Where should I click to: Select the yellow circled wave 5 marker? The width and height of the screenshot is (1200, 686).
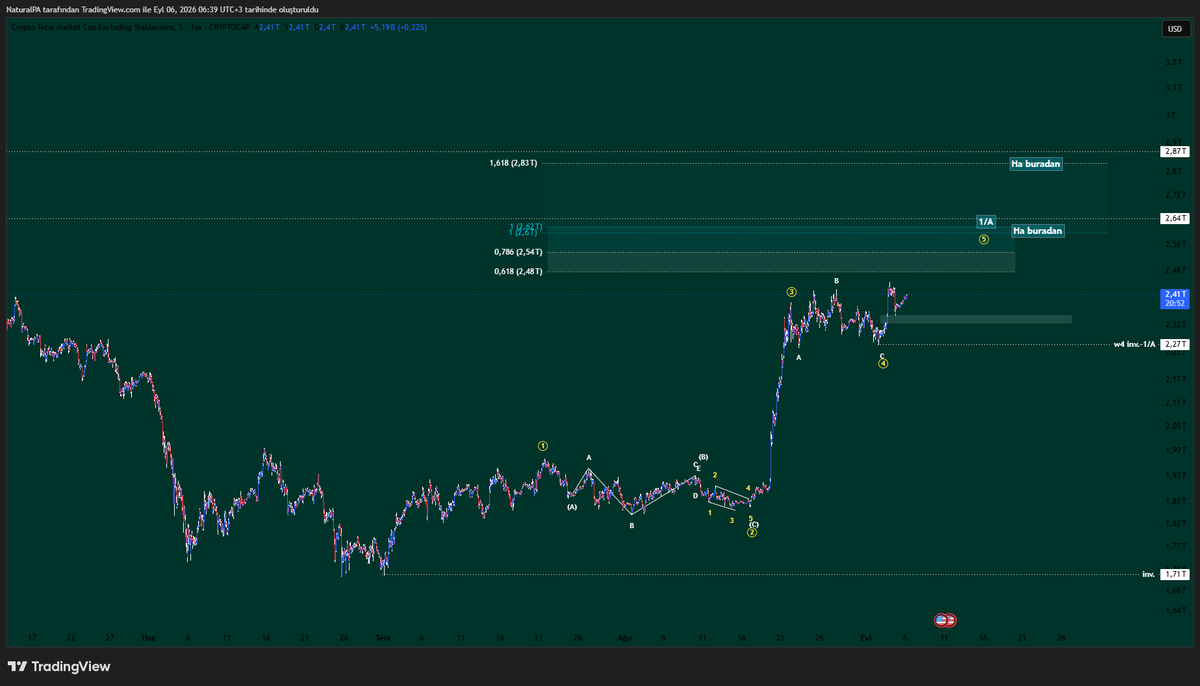(x=984, y=240)
